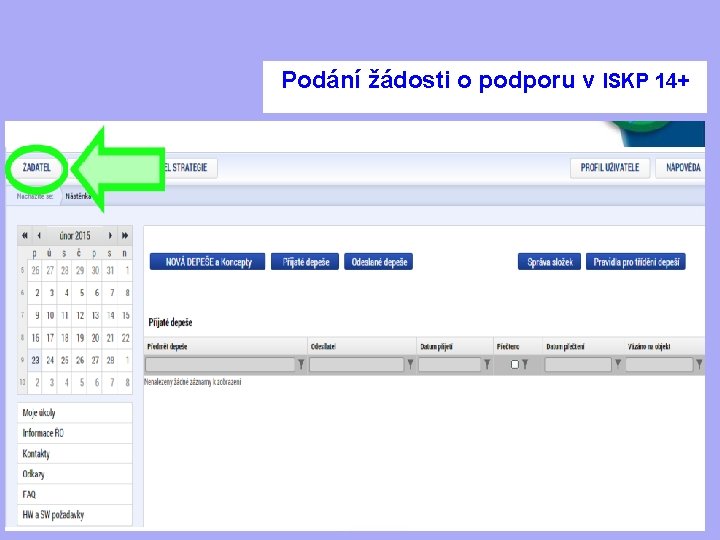720x540 pixels.
Task: Open HW a SW požadavky
Action: [x=75, y=515]
